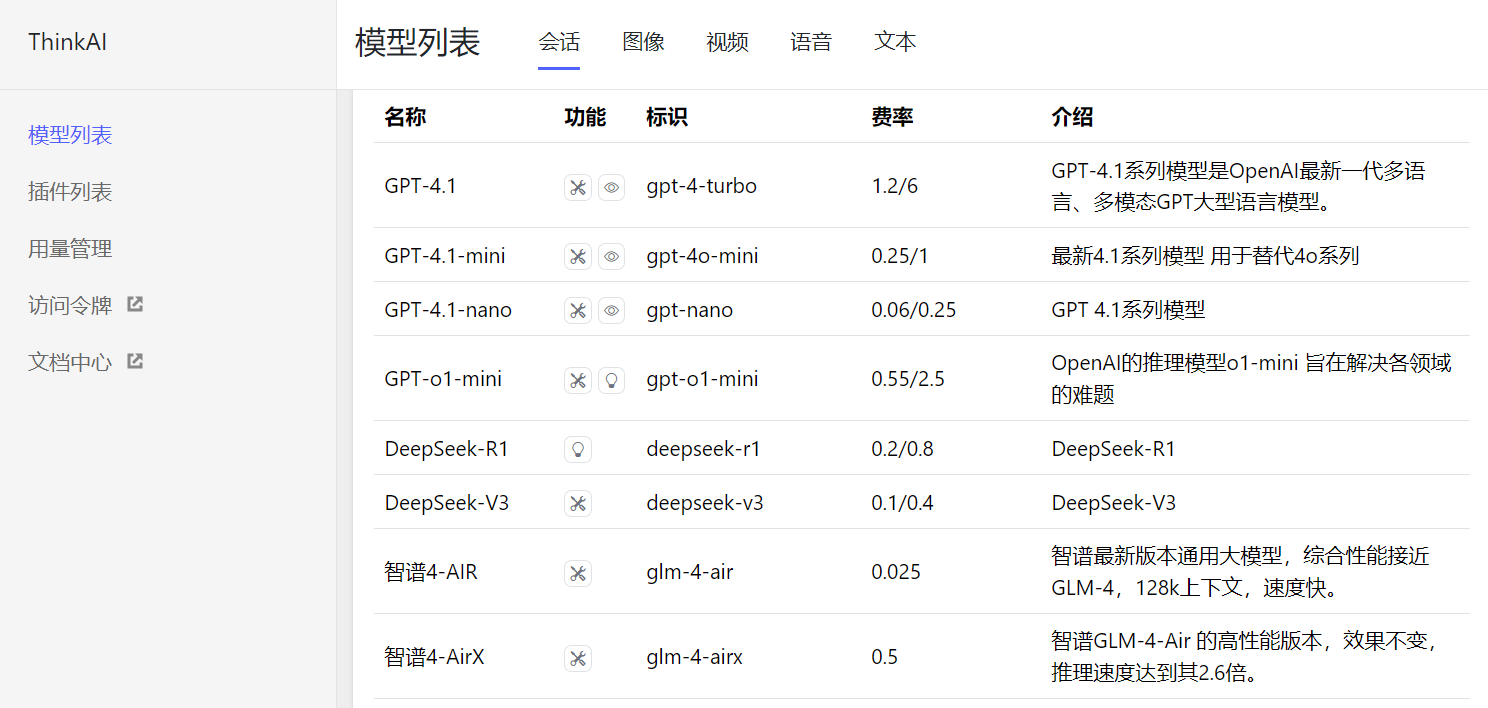Click the 智谱4-AIR model name
The width and height of the screenshot is (1488, 708).
(431, 573)
